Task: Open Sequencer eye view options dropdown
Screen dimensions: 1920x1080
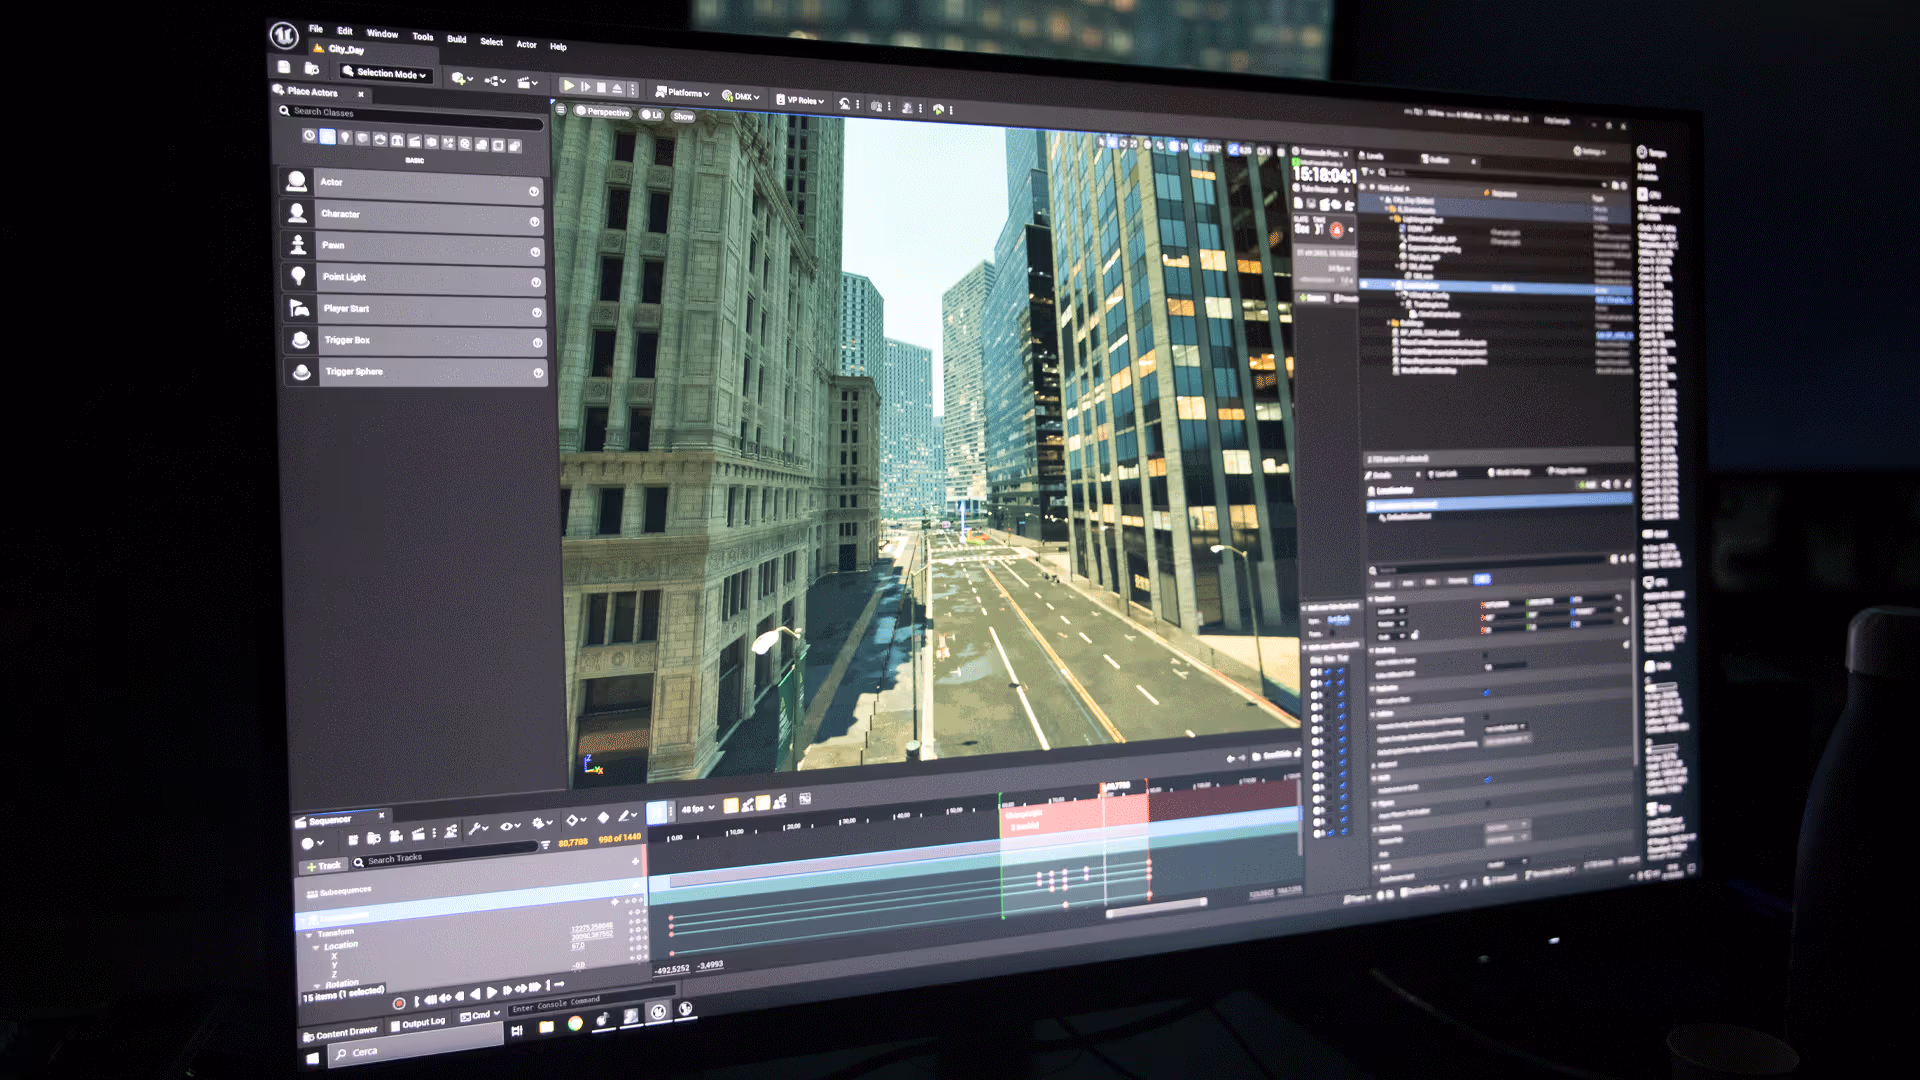Action: coord(510,826)
